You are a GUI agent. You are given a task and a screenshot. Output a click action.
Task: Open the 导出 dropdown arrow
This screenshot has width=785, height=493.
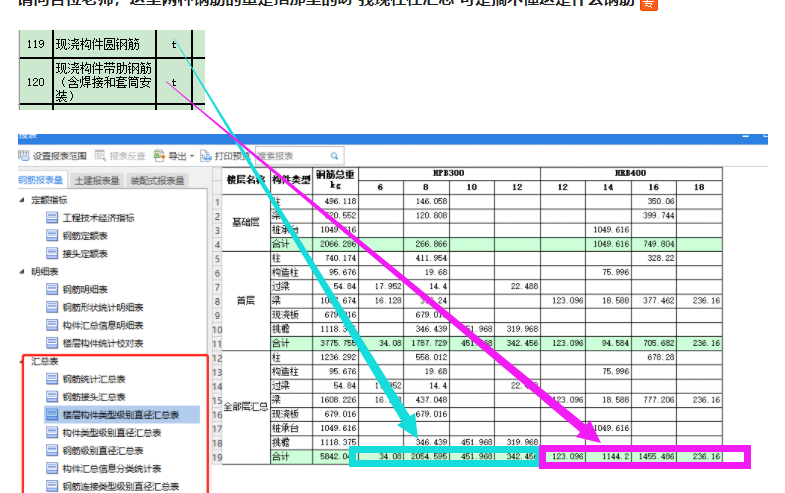192,156
